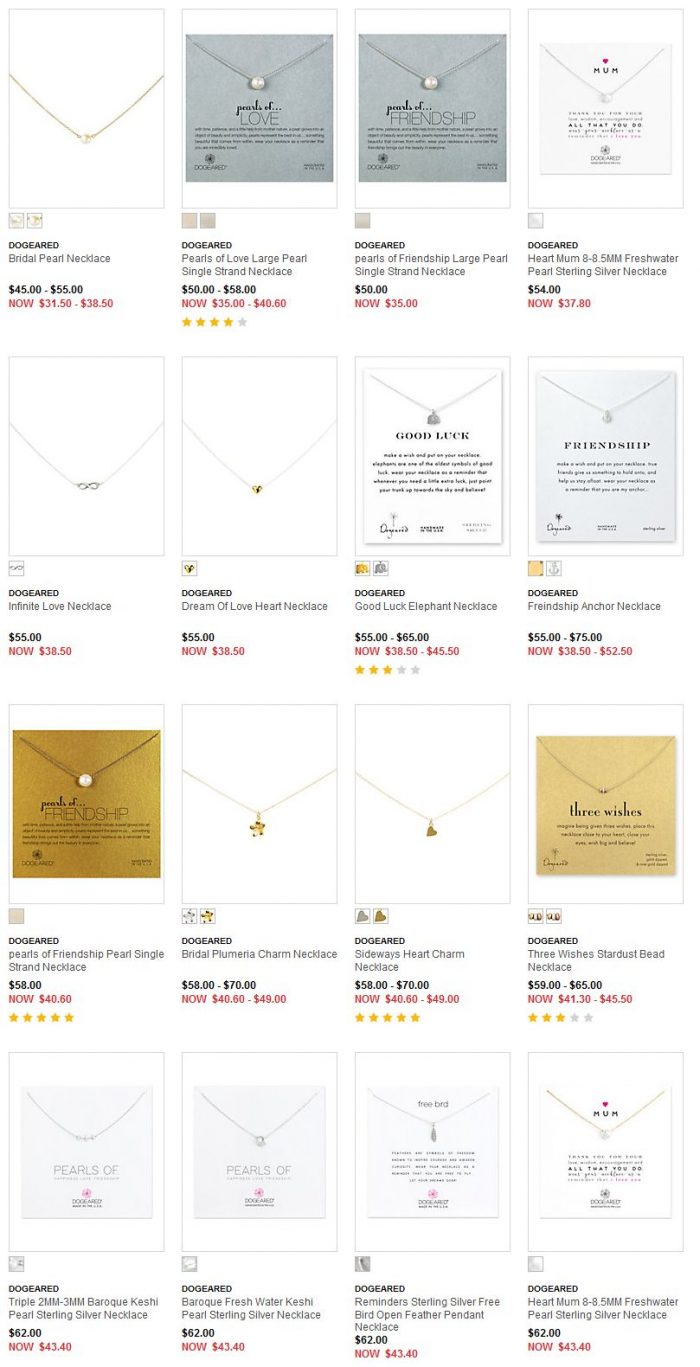
Task: Choose the gold heart swatch for Sideways Heart Charm
Action: 381,916
